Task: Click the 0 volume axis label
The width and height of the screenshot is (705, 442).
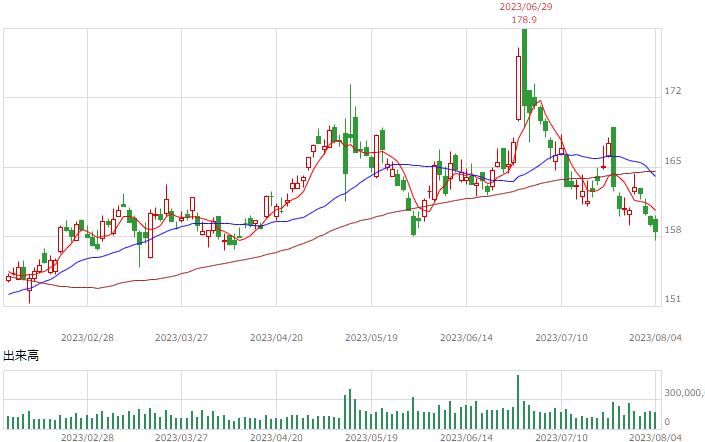Action: [667, 422]
